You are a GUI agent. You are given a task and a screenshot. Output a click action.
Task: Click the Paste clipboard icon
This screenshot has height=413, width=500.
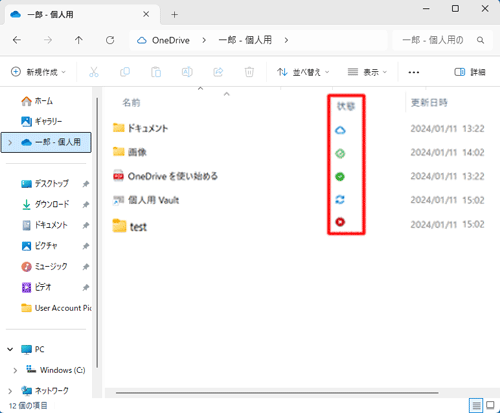(x=156, y=72)
